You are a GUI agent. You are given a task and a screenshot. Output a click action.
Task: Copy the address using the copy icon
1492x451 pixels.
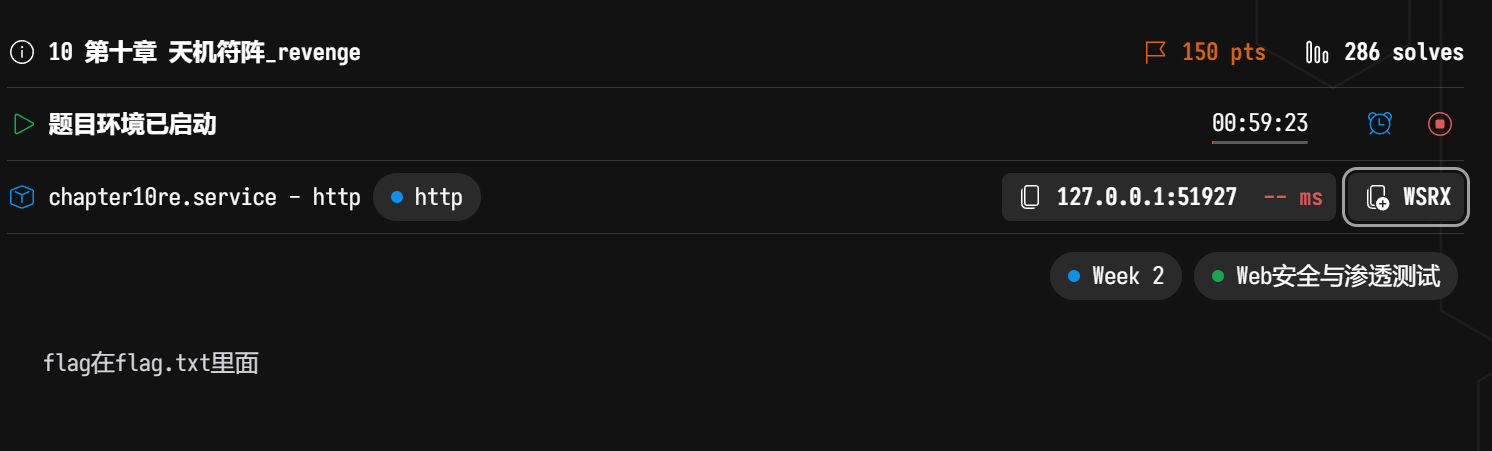coord(1030,197)
